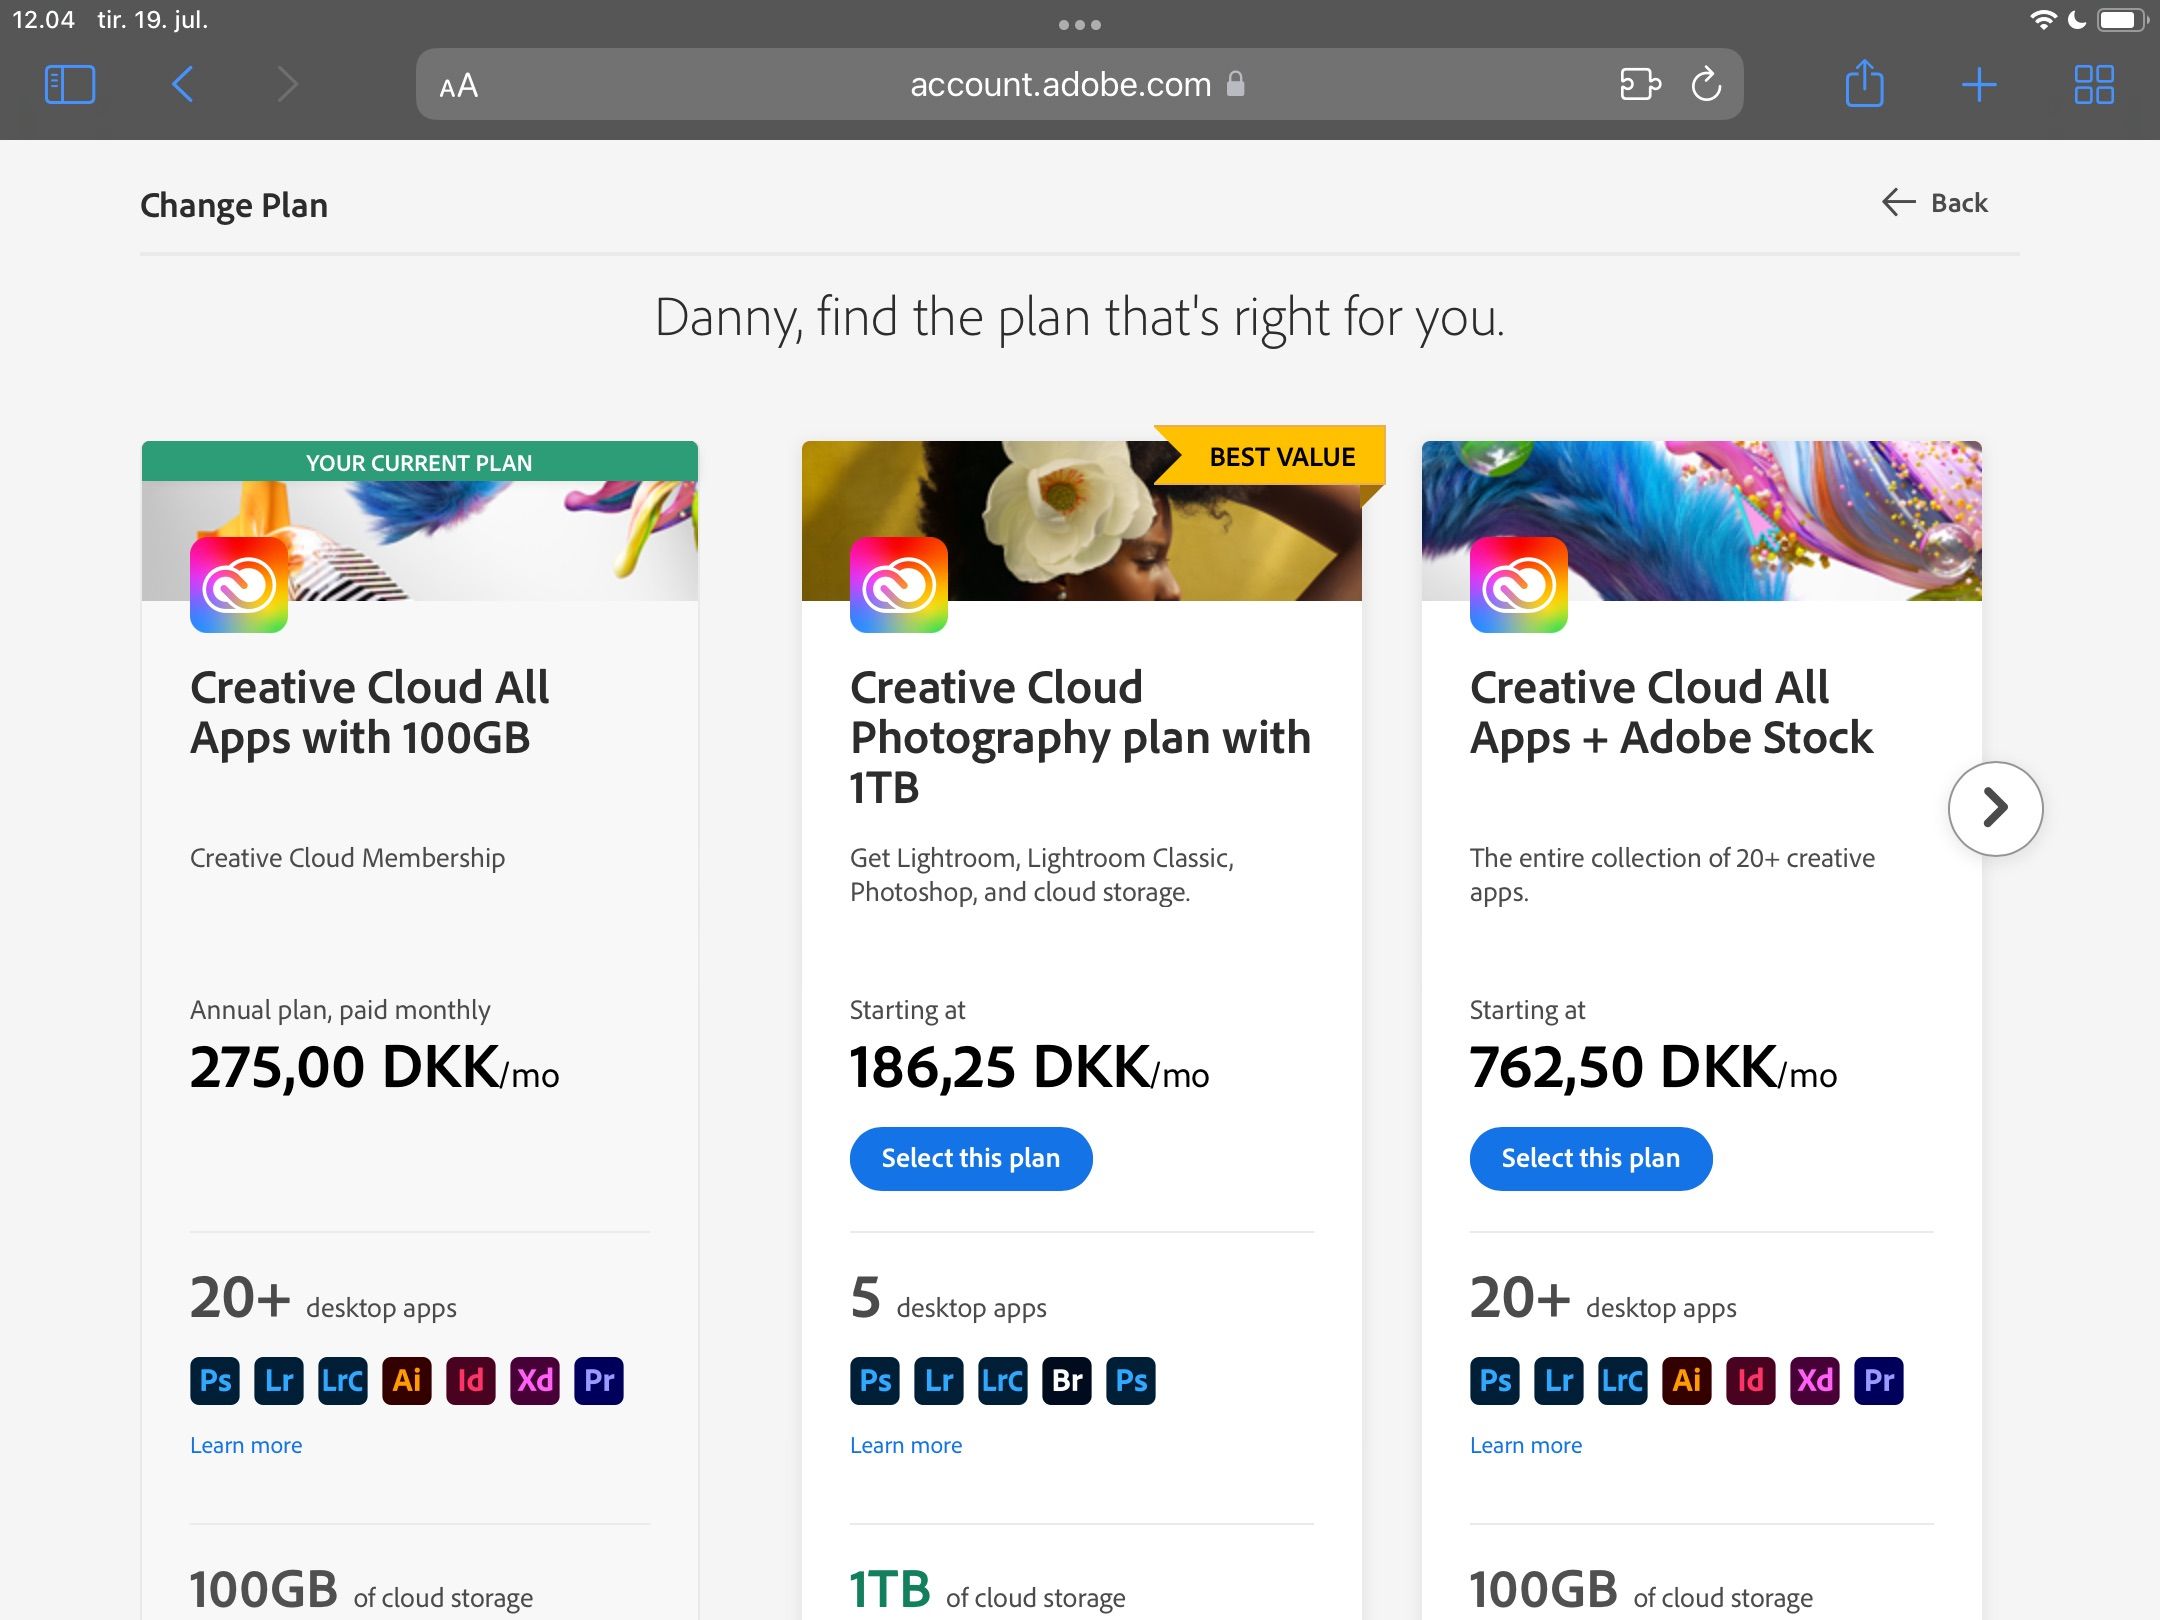This screenshot has height=1620, width=2160.
Task: Tap the Lightroom icon in the current plan
Action: pos(279,1381)
